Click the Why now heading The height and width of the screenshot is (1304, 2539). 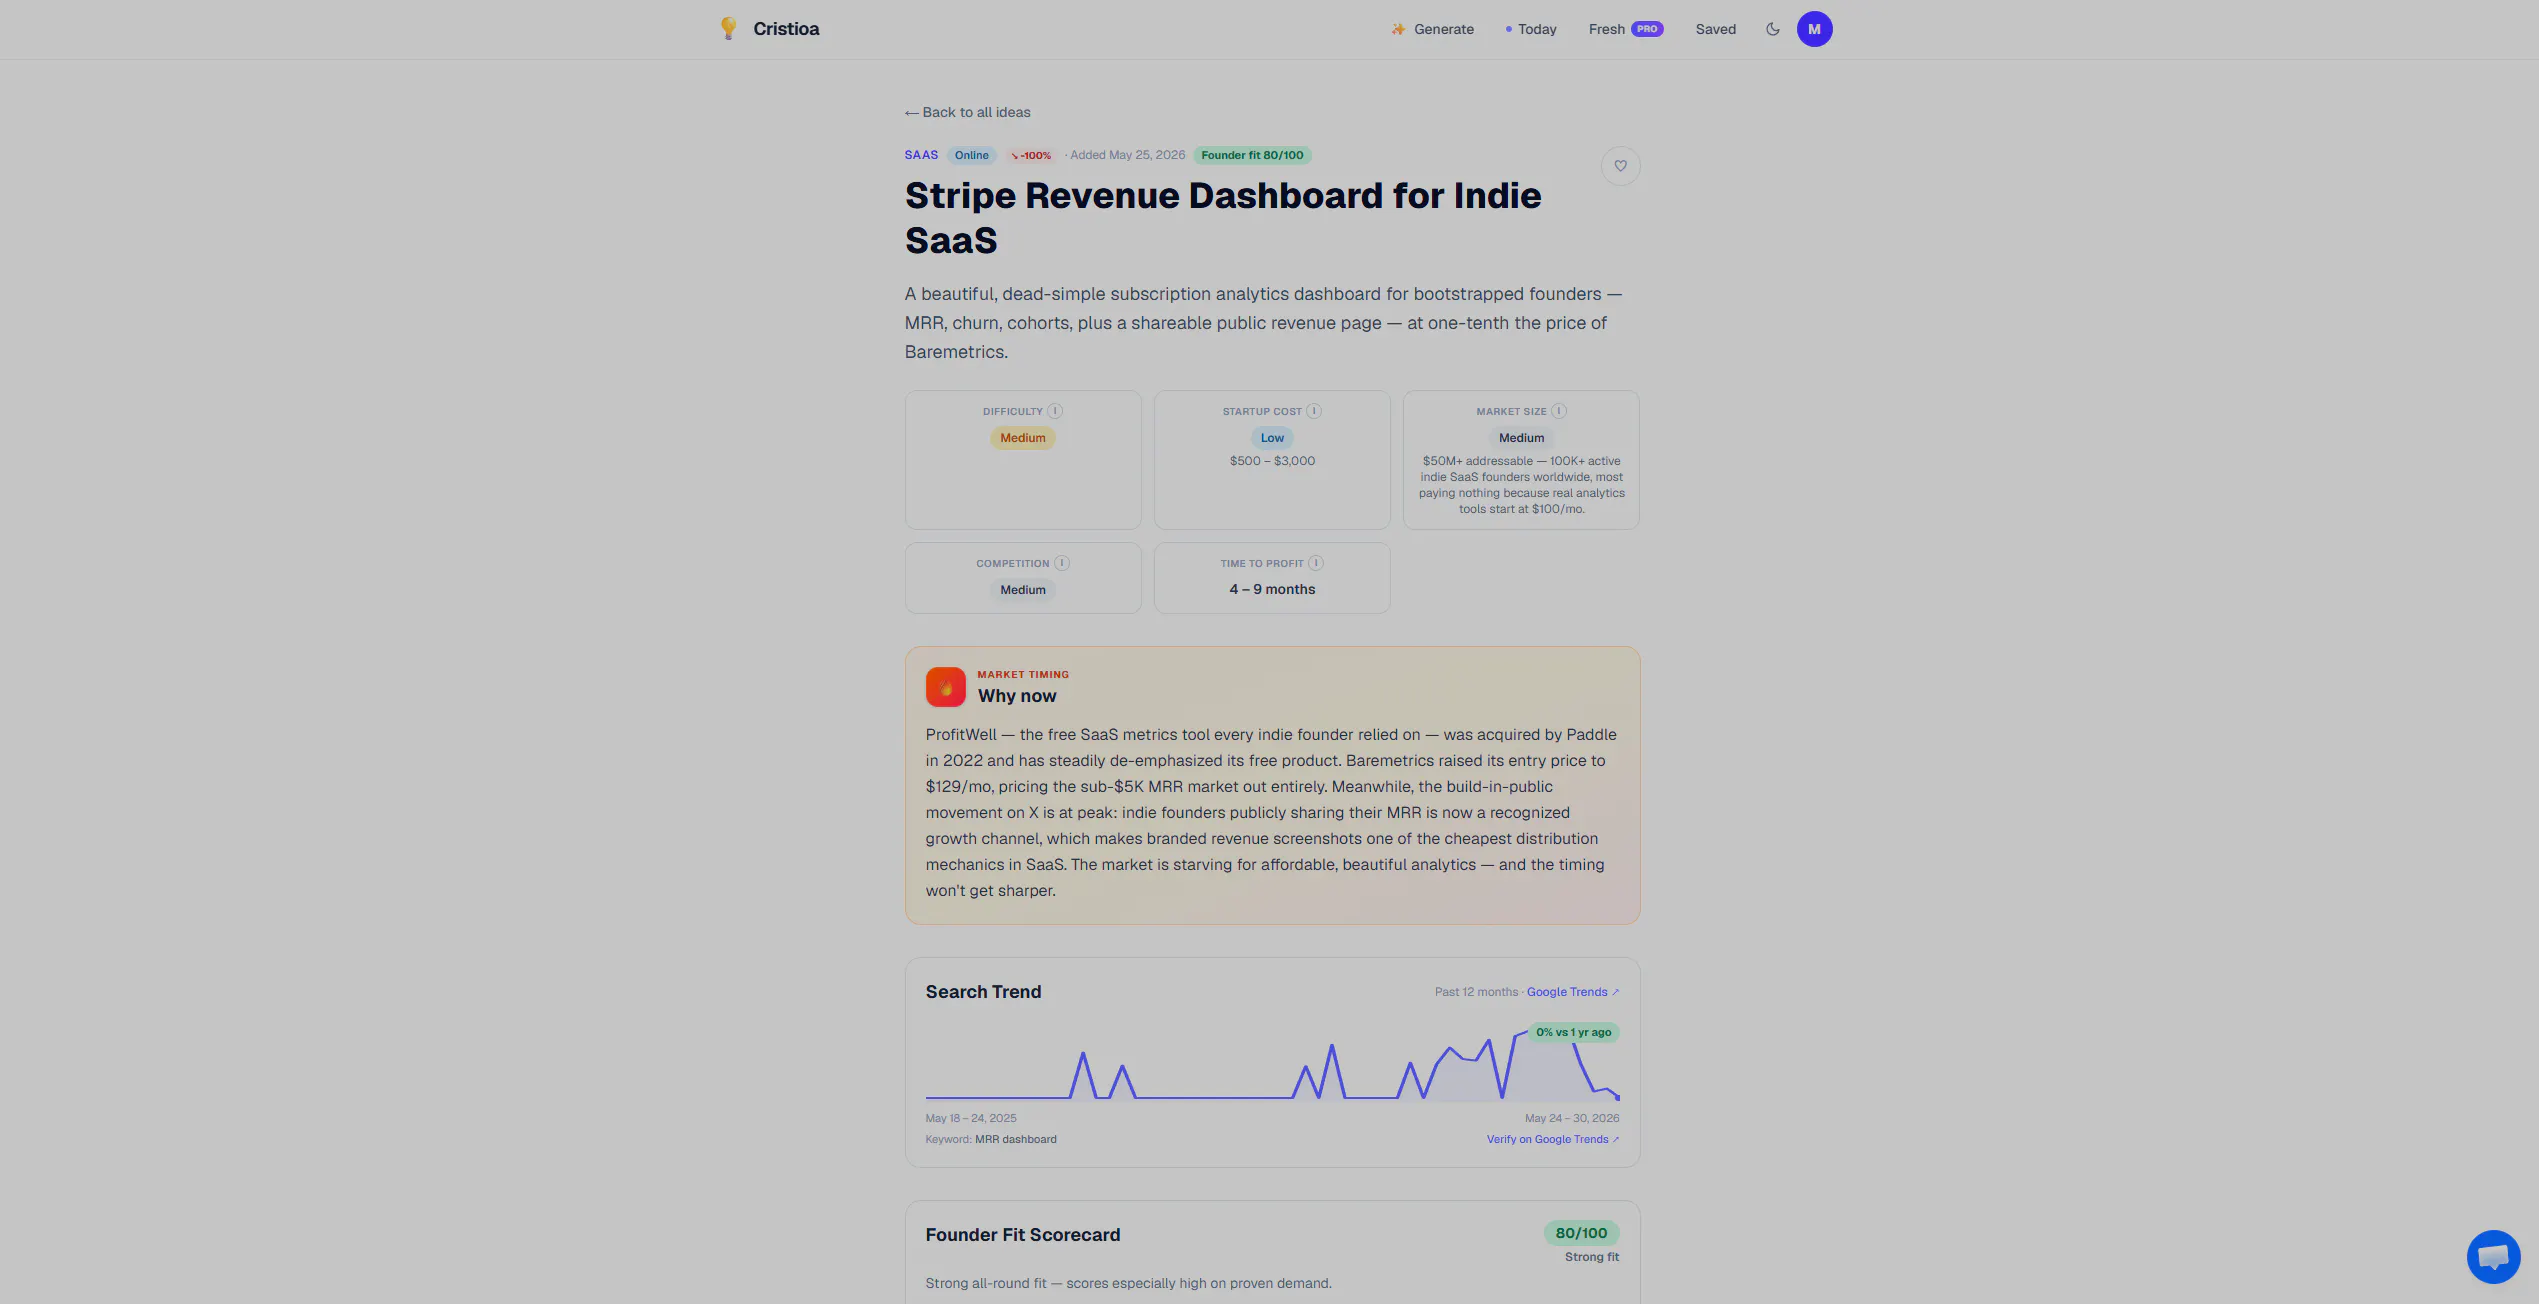pyautogui.click(x=1016, y=696)
